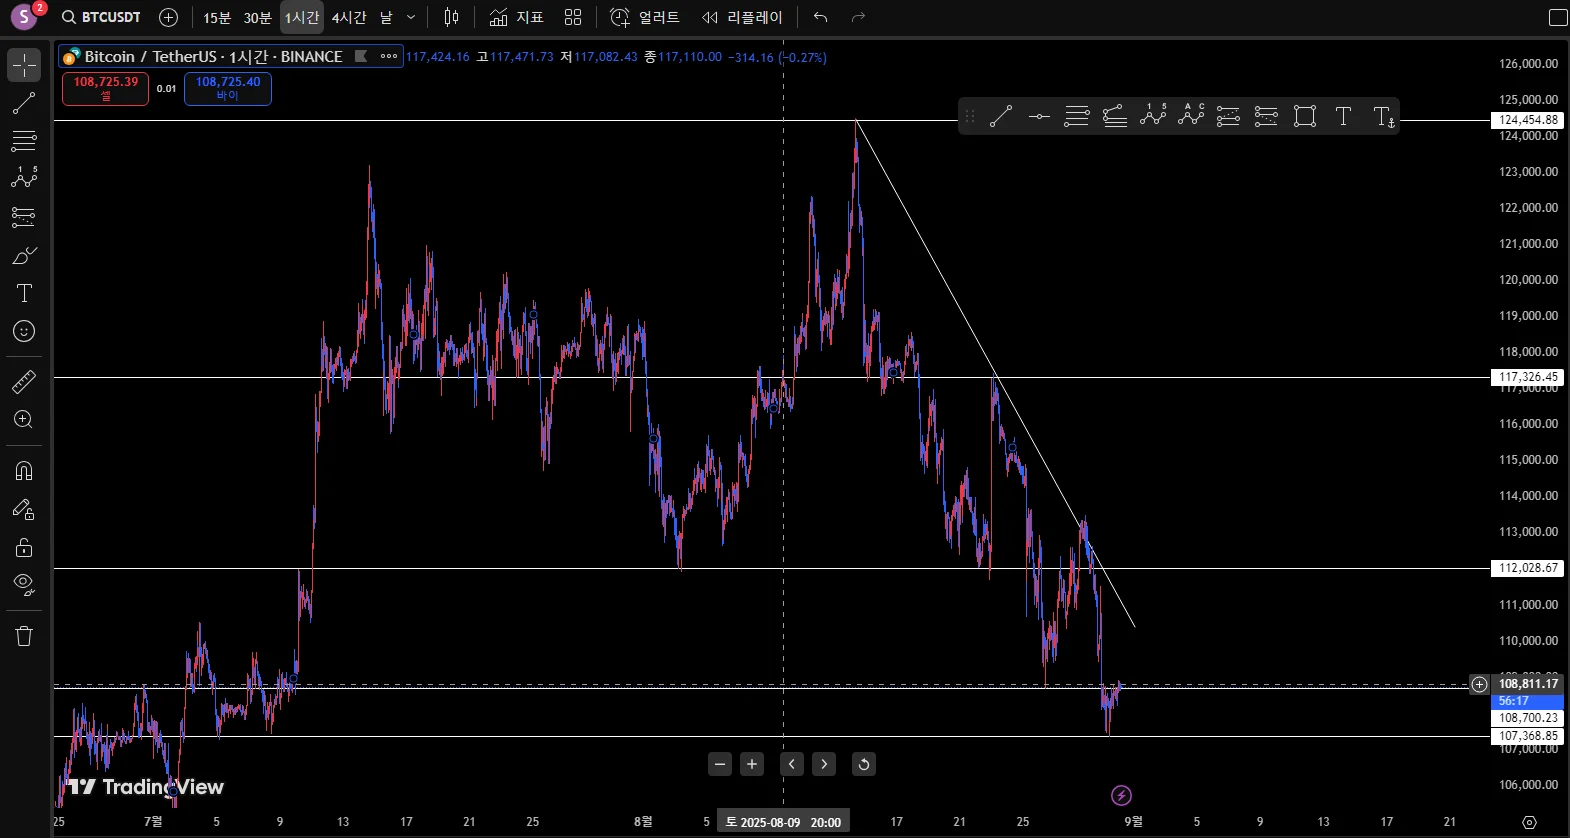Click the plus icon beside the 108,811.17 price label
Viewport: 1570px width, 838px height.
pos(1479,684)
